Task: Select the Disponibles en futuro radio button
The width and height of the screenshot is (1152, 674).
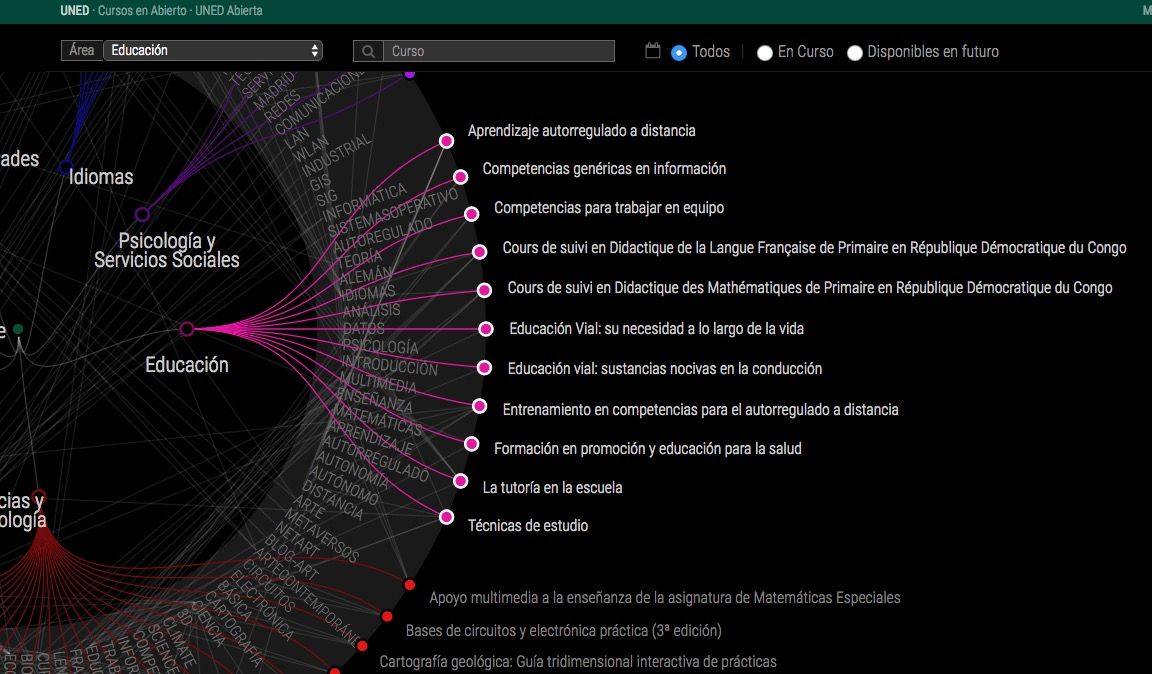Action: (854, 53)
